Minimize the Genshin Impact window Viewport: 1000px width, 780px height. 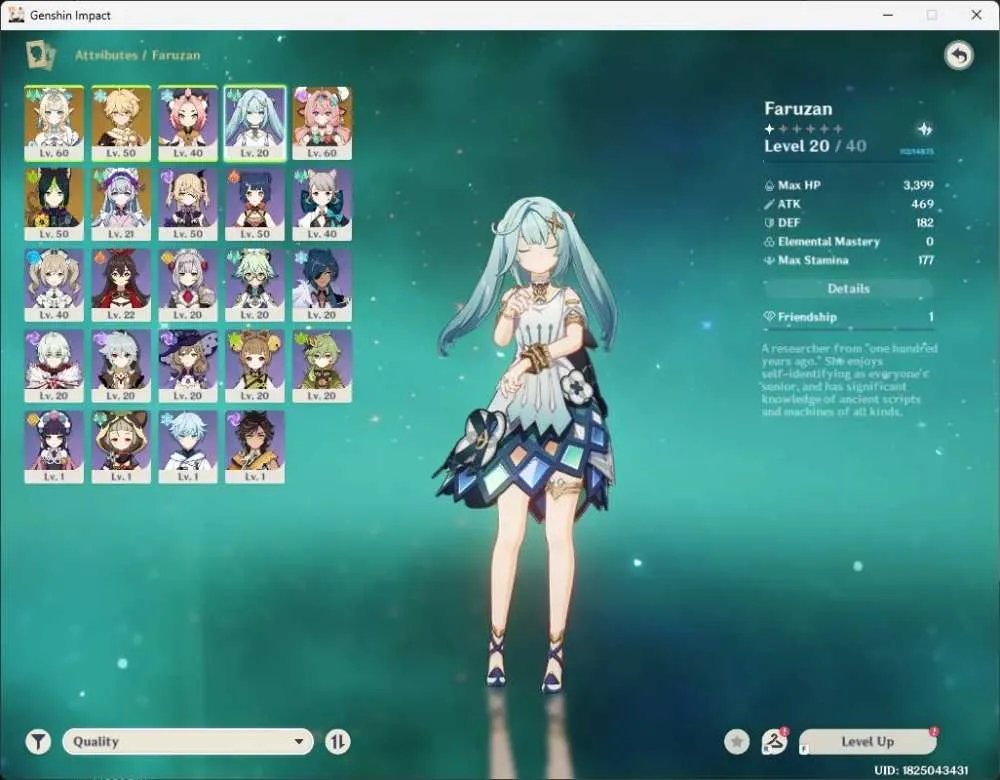(x=888, y=15)
